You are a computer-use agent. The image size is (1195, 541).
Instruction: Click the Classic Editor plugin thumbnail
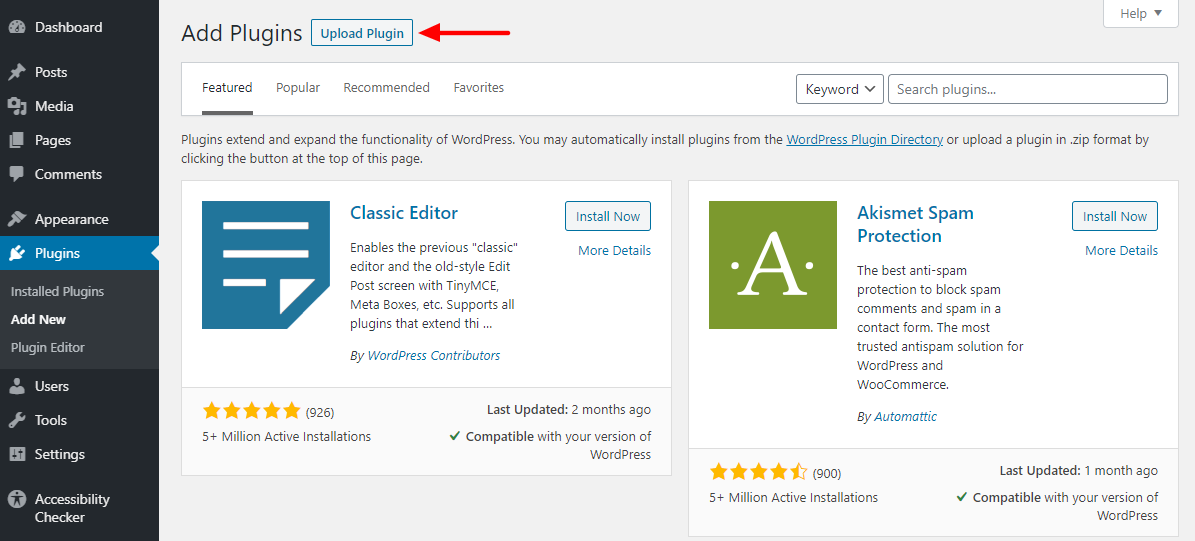point(266,265)
